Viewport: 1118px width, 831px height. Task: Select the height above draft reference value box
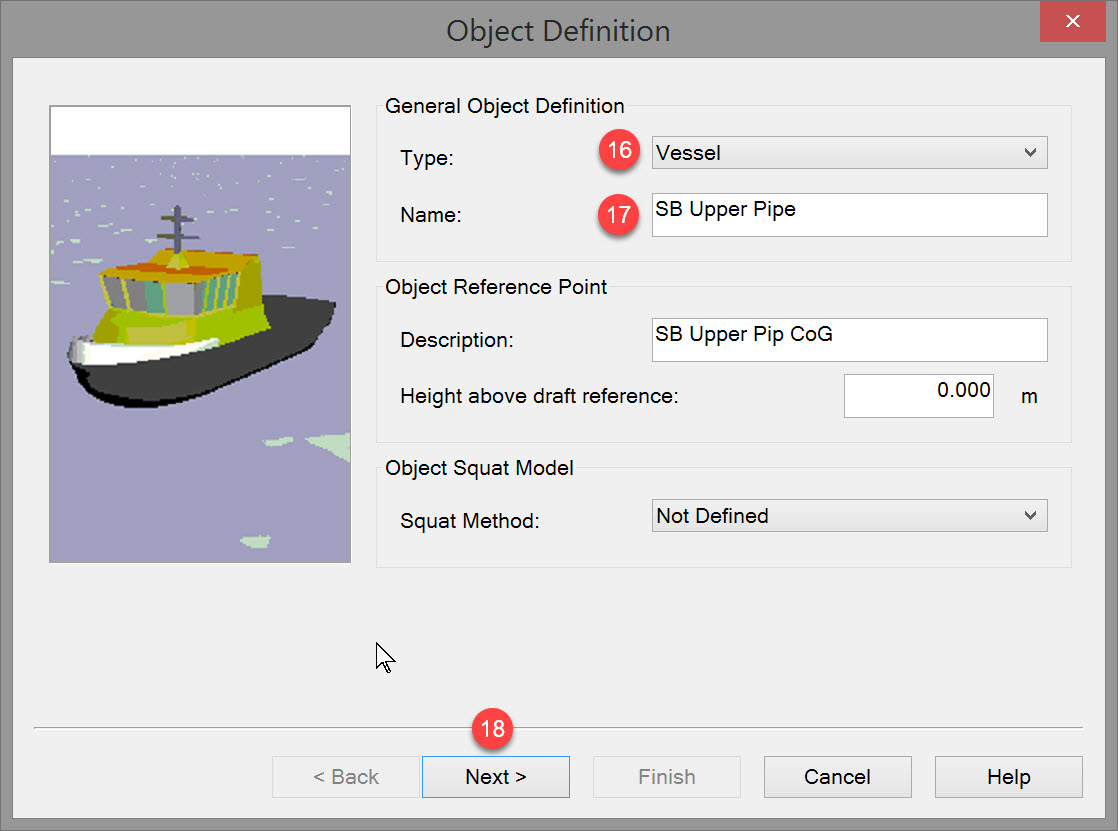point(918,396)
